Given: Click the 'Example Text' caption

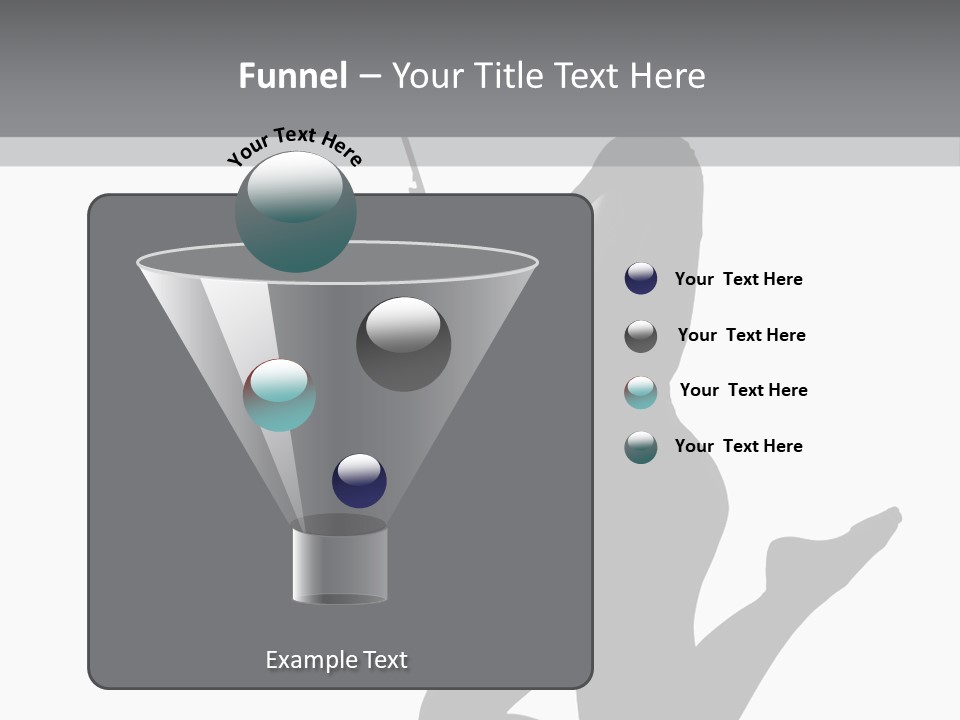Looking at the screenshot, I should pos(337,660).
